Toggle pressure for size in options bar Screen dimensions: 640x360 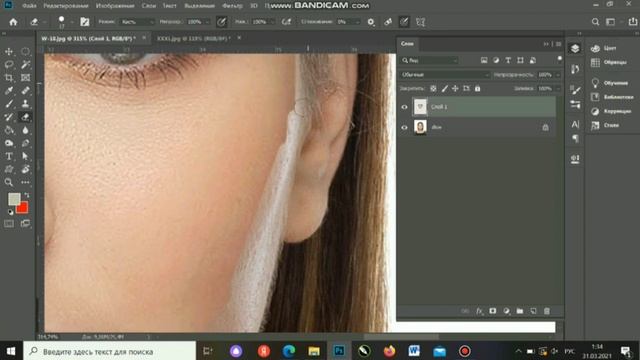(x=404, y=22)
